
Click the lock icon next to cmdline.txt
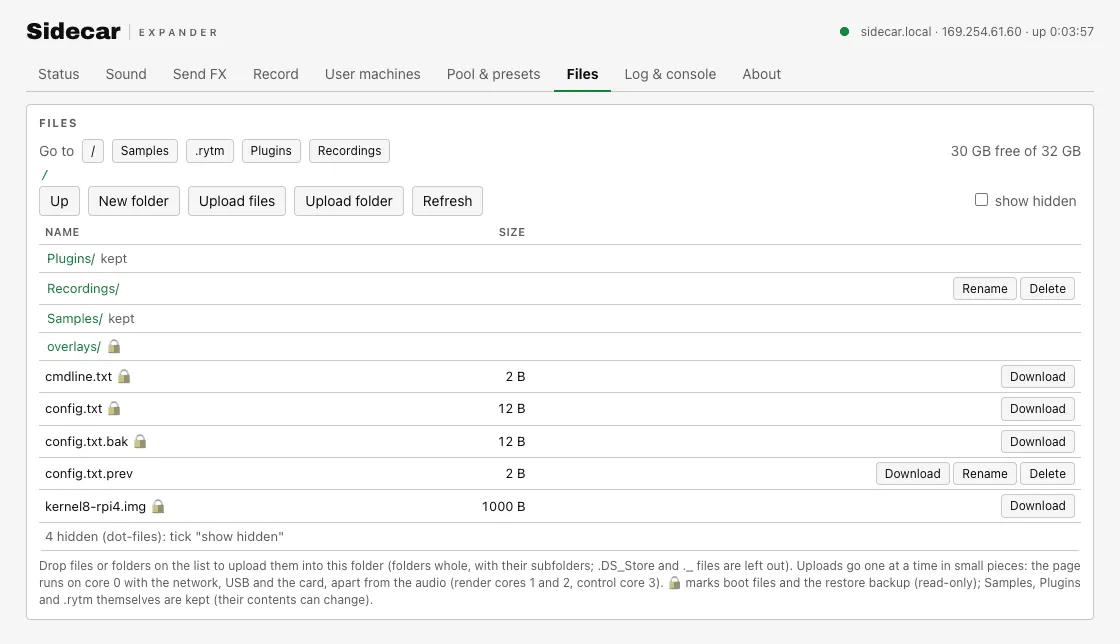pyautogui.click(x=124, y=376)
